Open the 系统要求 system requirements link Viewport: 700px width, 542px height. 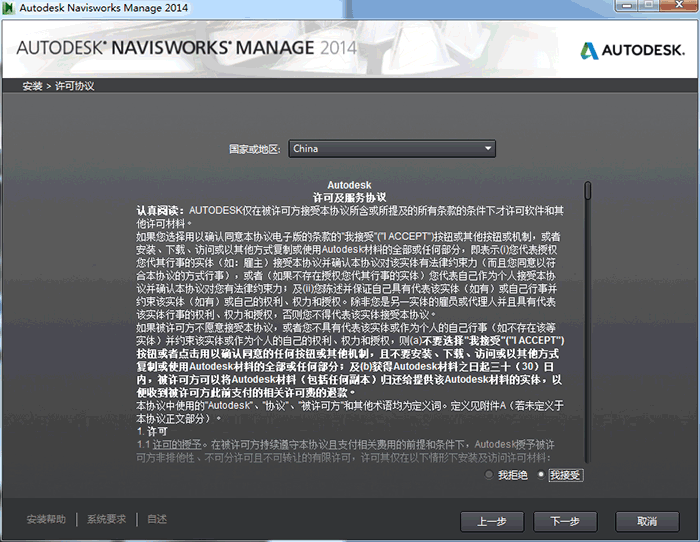point(106,519)
